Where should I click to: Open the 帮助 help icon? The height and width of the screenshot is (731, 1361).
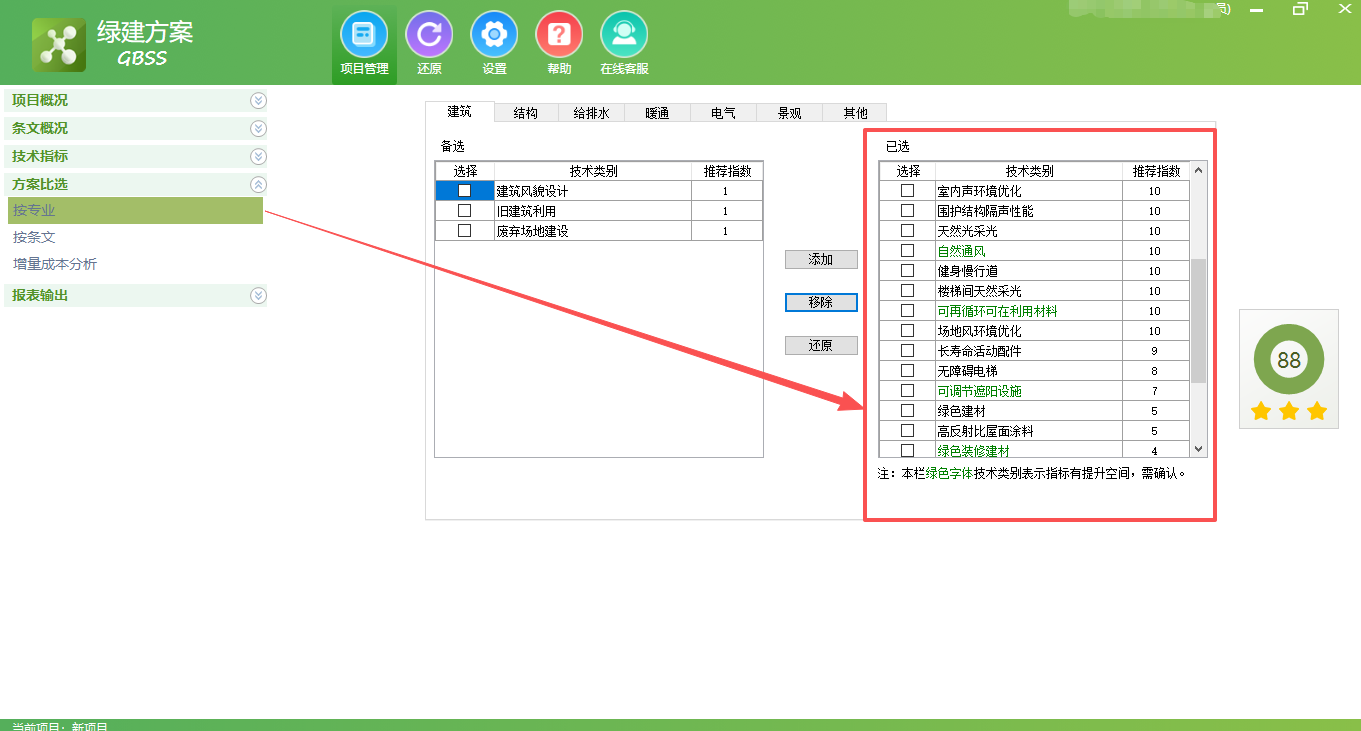coord(558,42)
